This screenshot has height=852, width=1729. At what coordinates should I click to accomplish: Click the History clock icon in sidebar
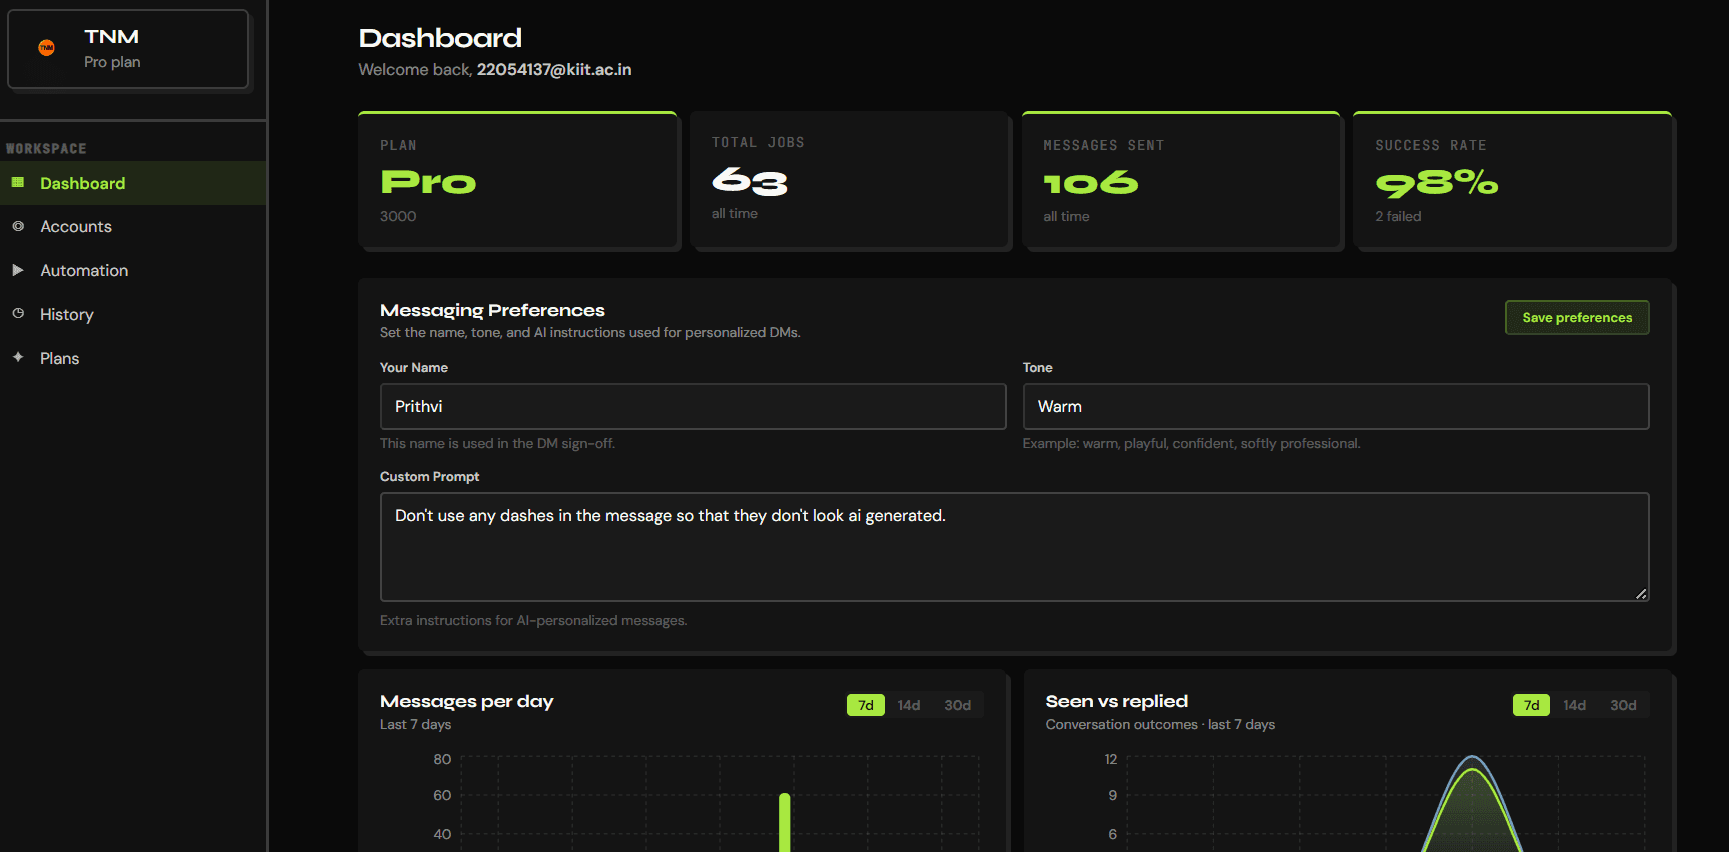[x=18, y=313]
